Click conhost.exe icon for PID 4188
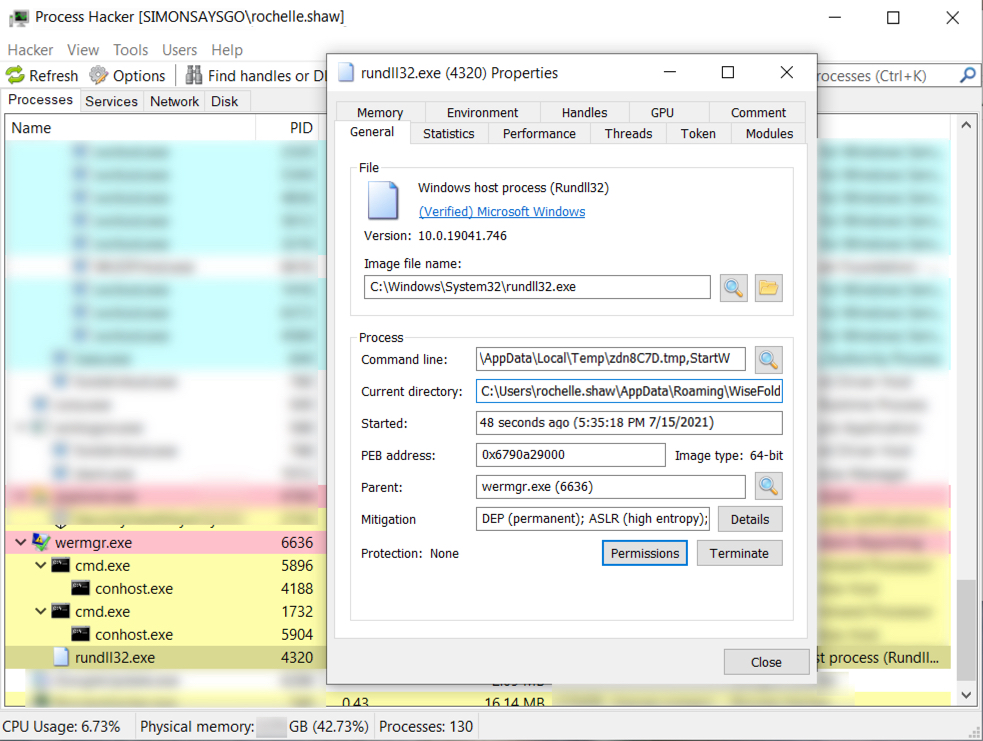 pos(80,588)
